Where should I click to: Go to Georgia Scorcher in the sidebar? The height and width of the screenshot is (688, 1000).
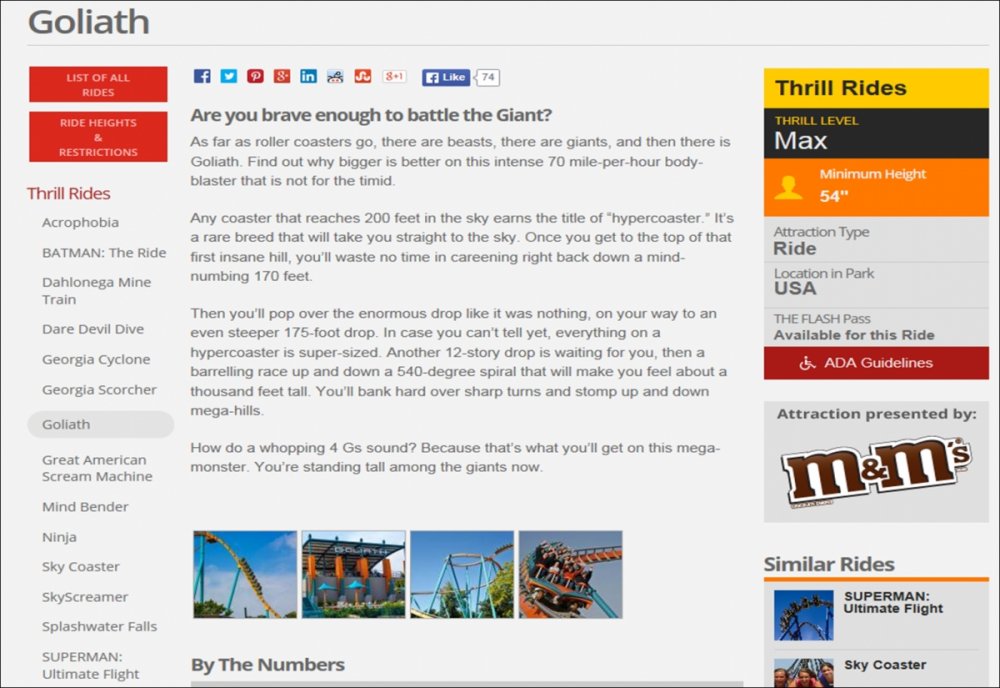tap(99, 390)
